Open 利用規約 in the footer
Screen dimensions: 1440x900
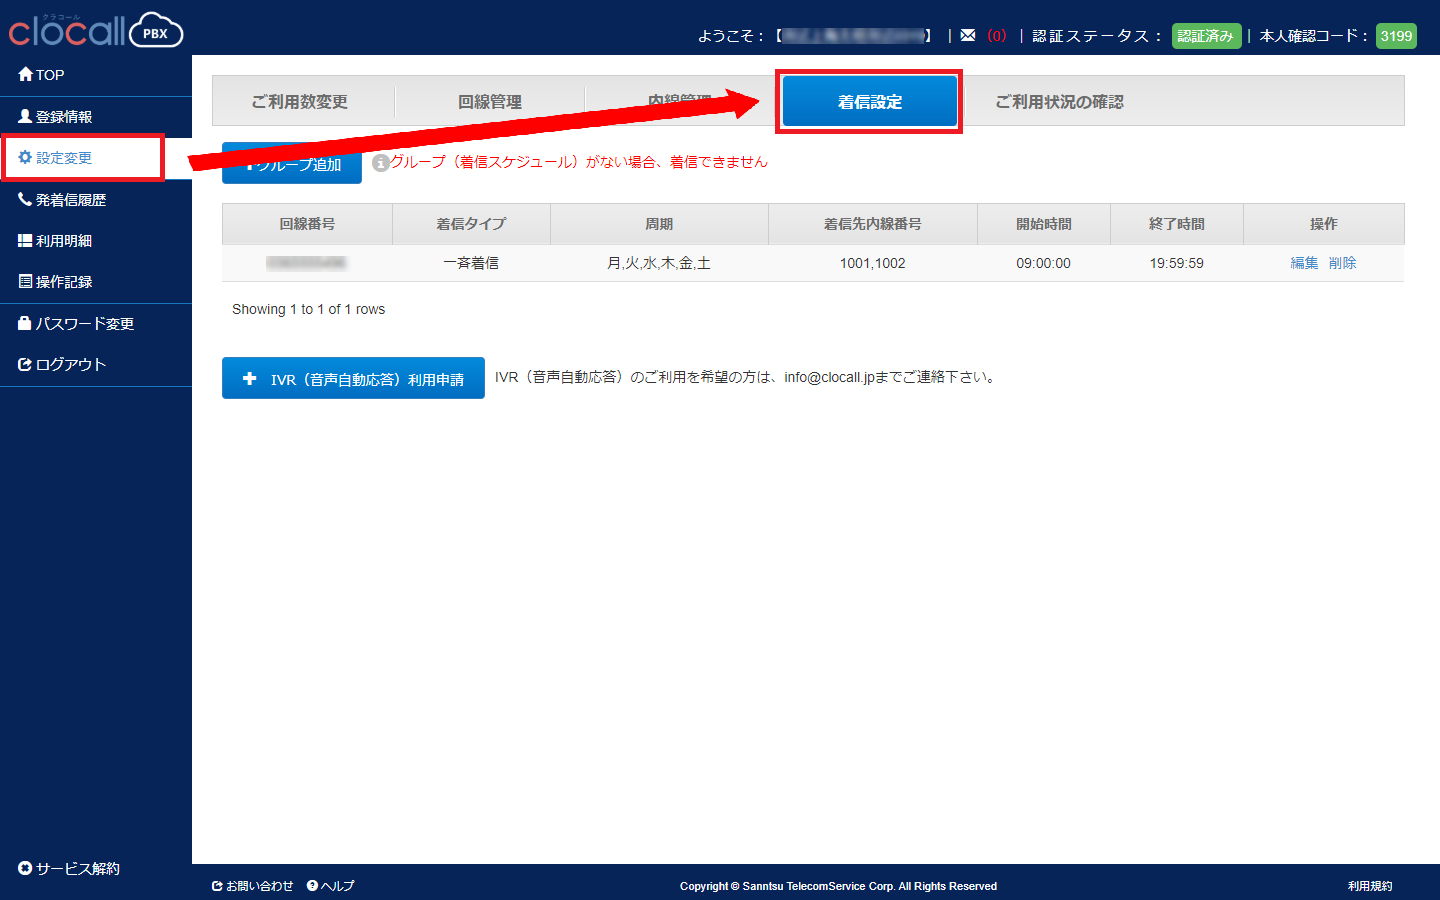coord(1370,886)
